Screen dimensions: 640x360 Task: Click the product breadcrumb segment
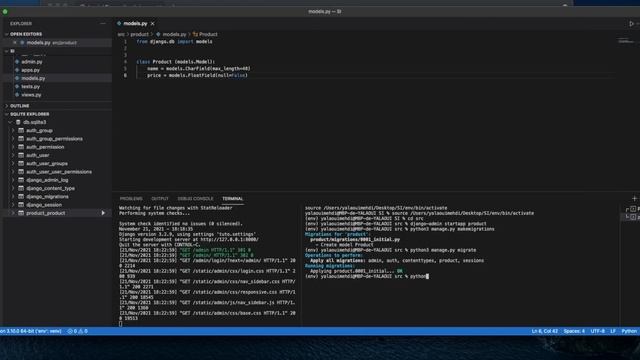(x=140, y=34)
